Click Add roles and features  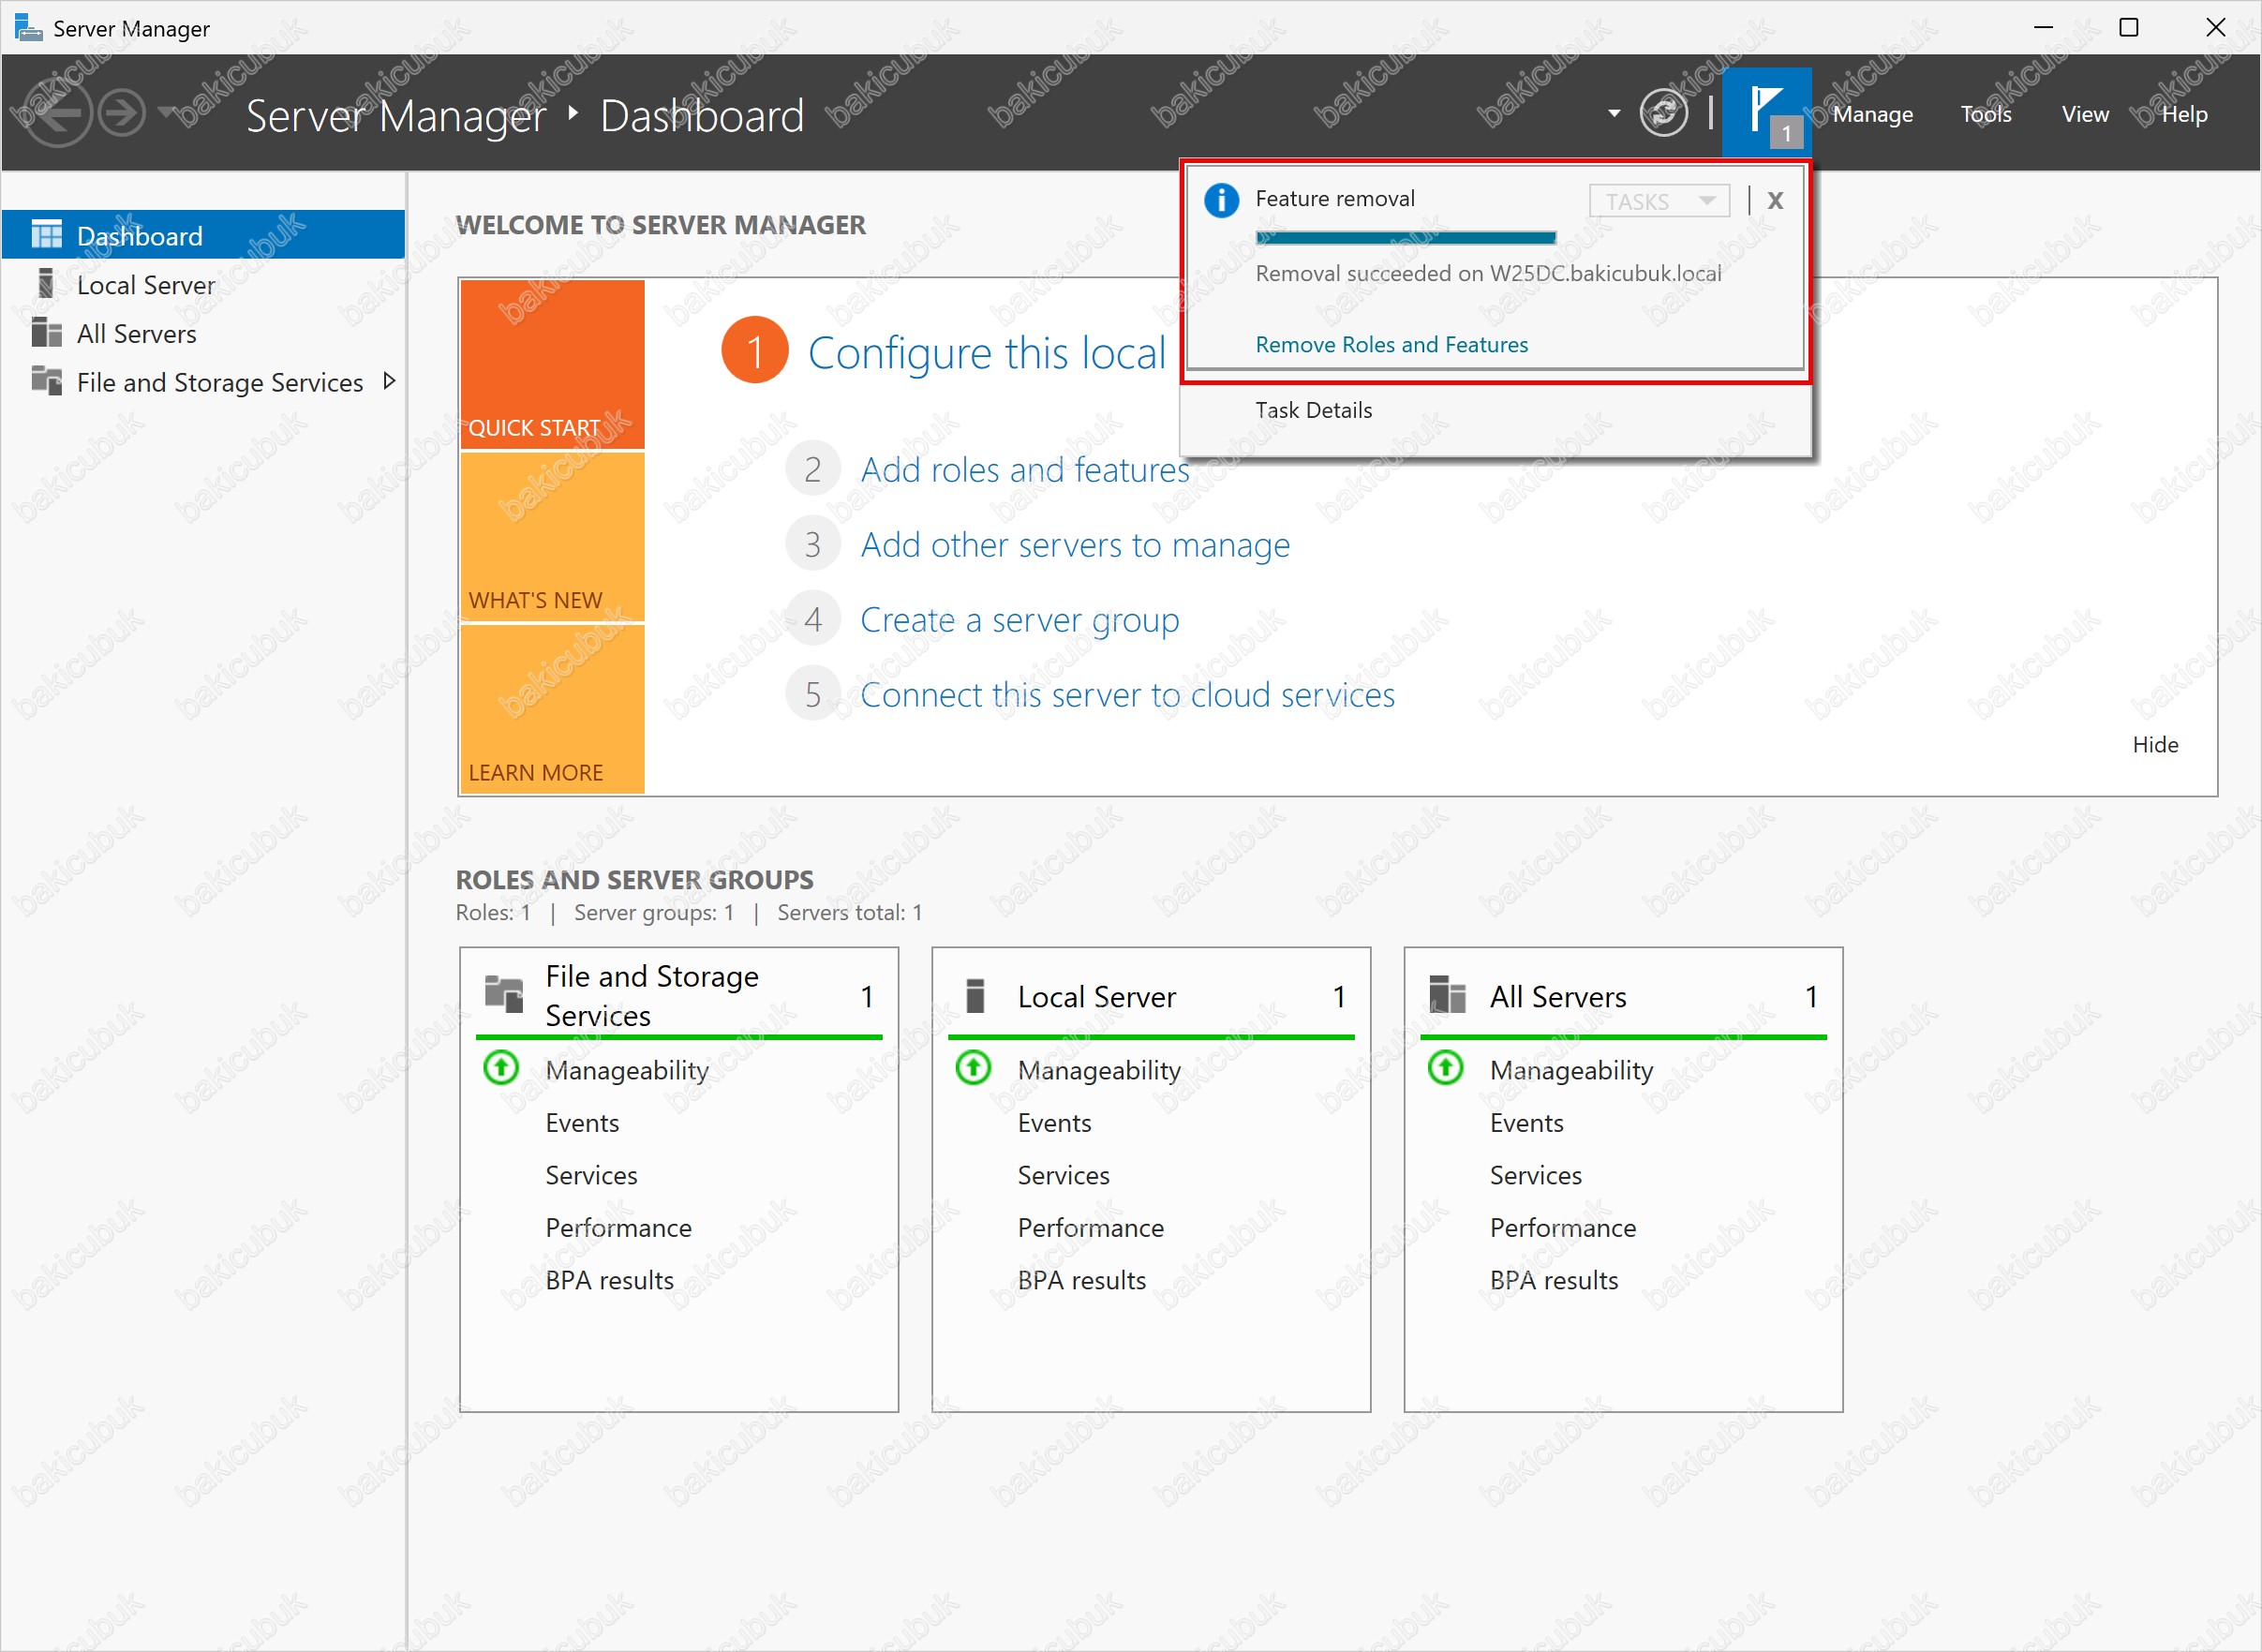point(1025,469)
